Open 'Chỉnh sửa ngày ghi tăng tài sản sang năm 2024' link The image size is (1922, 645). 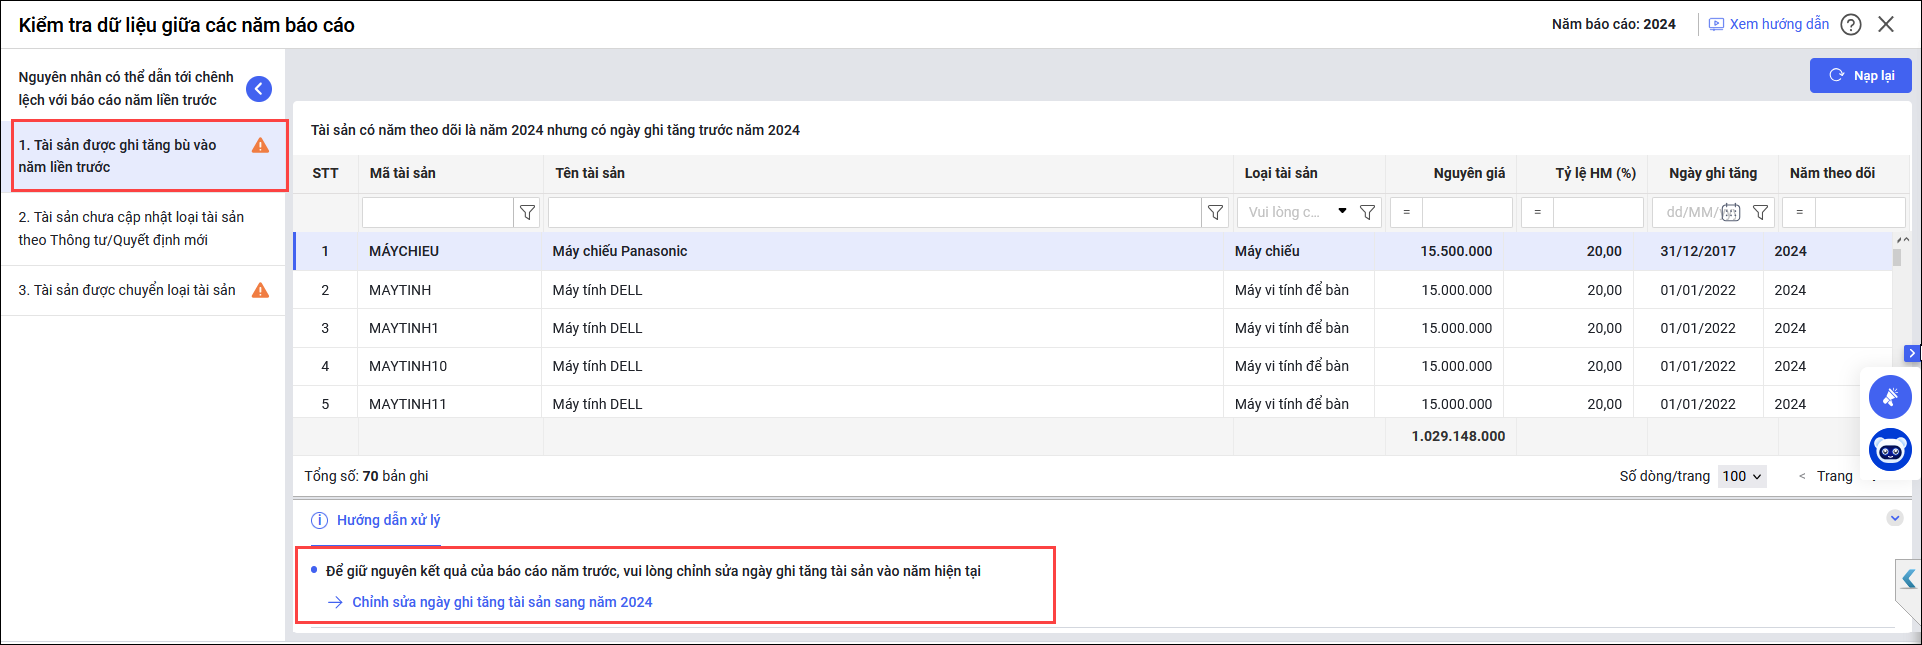pyautogui.click(x=501, y=602)
